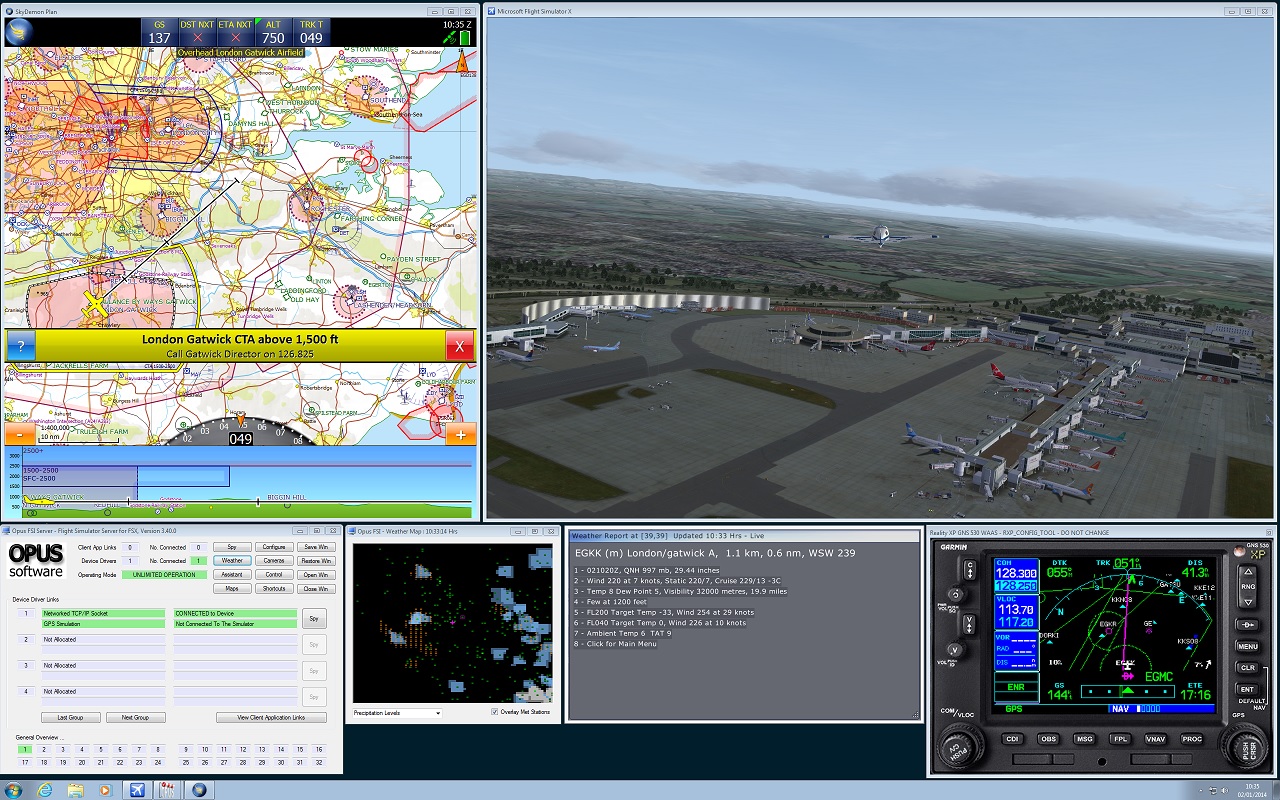
Task: Select the DST NXT instrument tile
Action: [x=197, y=32]
